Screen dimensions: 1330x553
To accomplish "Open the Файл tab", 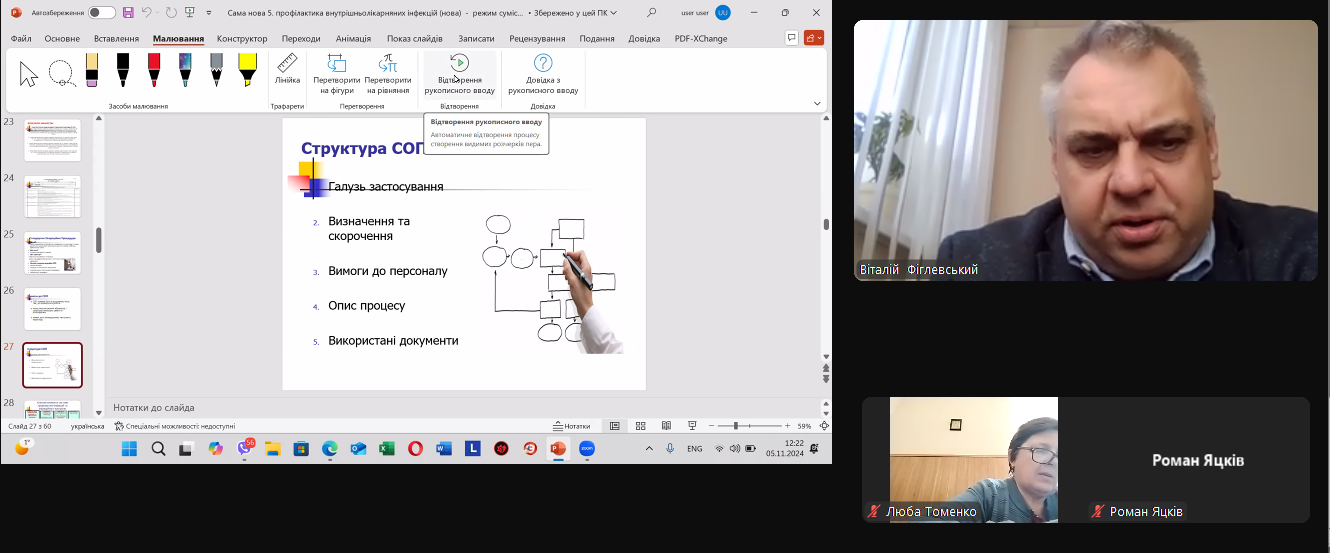I will (21, 38).
